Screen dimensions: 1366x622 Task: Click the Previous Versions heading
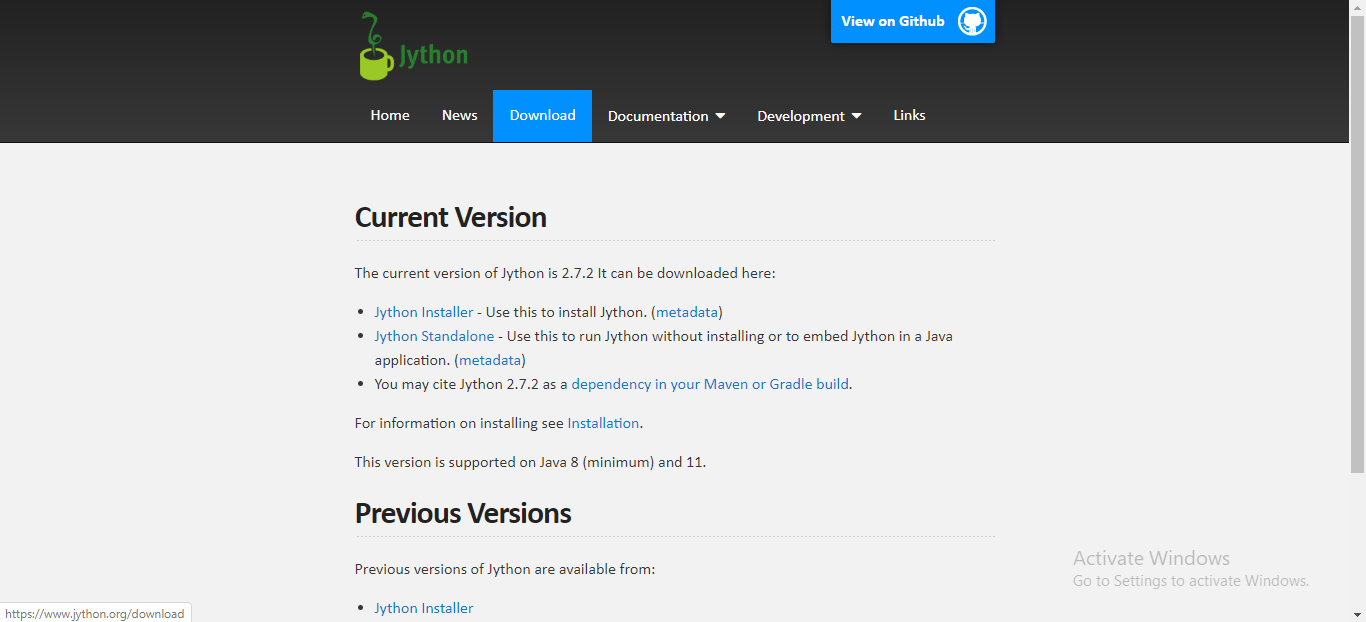coord(463,514)
